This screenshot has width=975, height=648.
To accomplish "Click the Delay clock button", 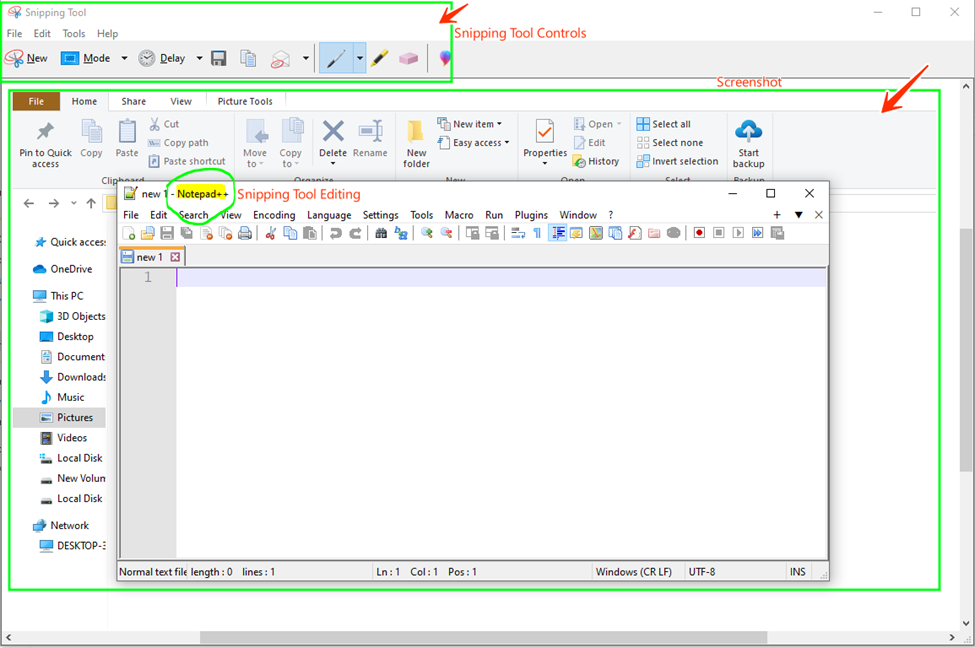I will tap(162, 58).
